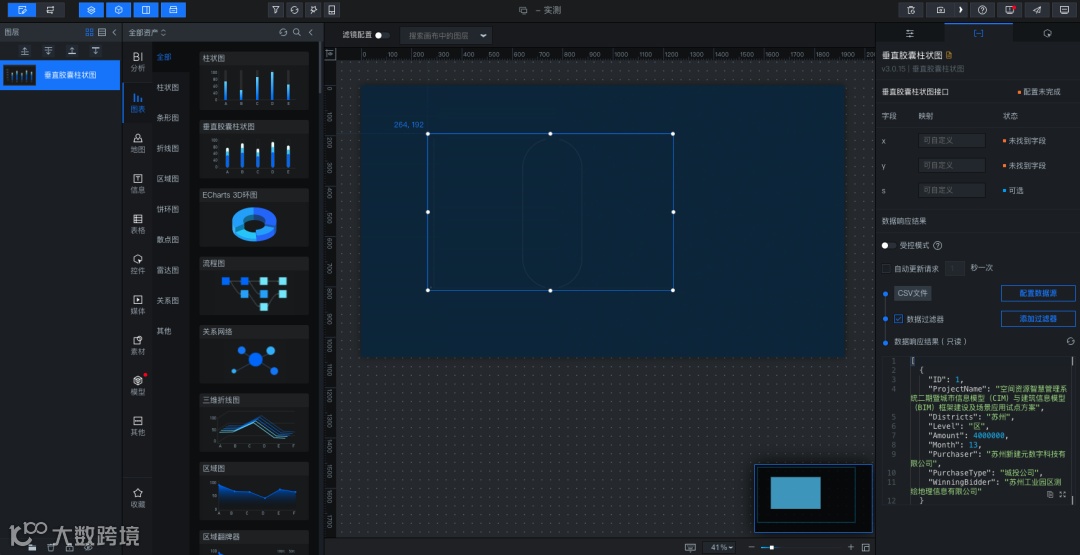Select 信息 info category in sidebar
The height and width of the screenshot is (555, 1080).
138,183
